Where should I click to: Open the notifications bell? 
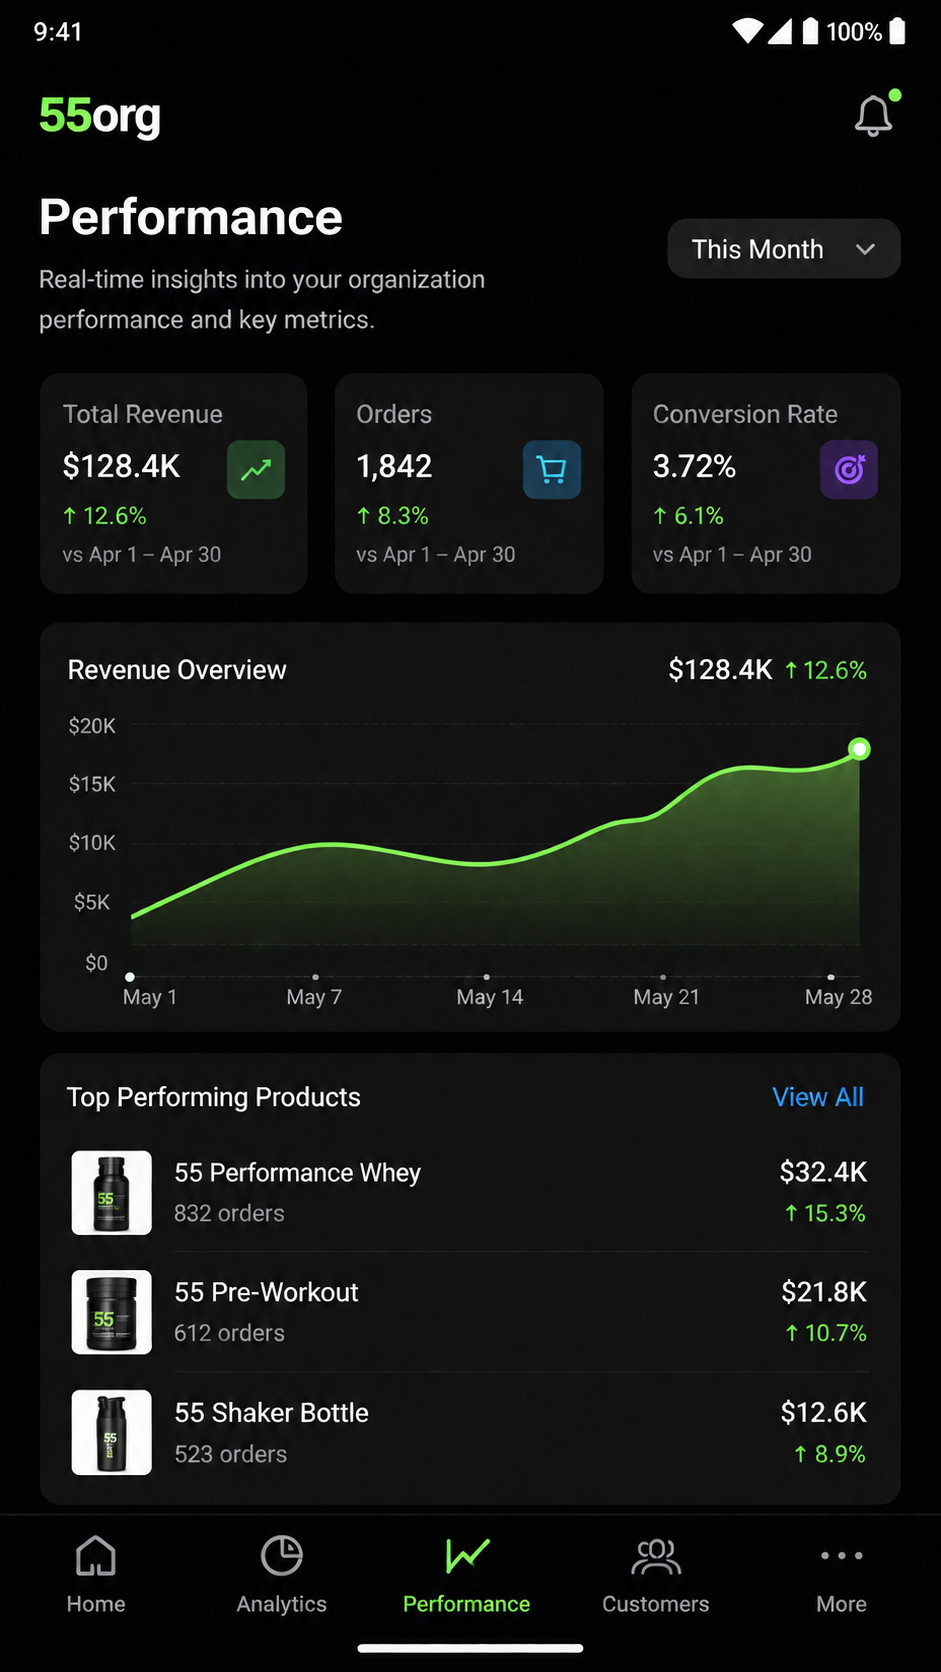click(x=874, y=115)
